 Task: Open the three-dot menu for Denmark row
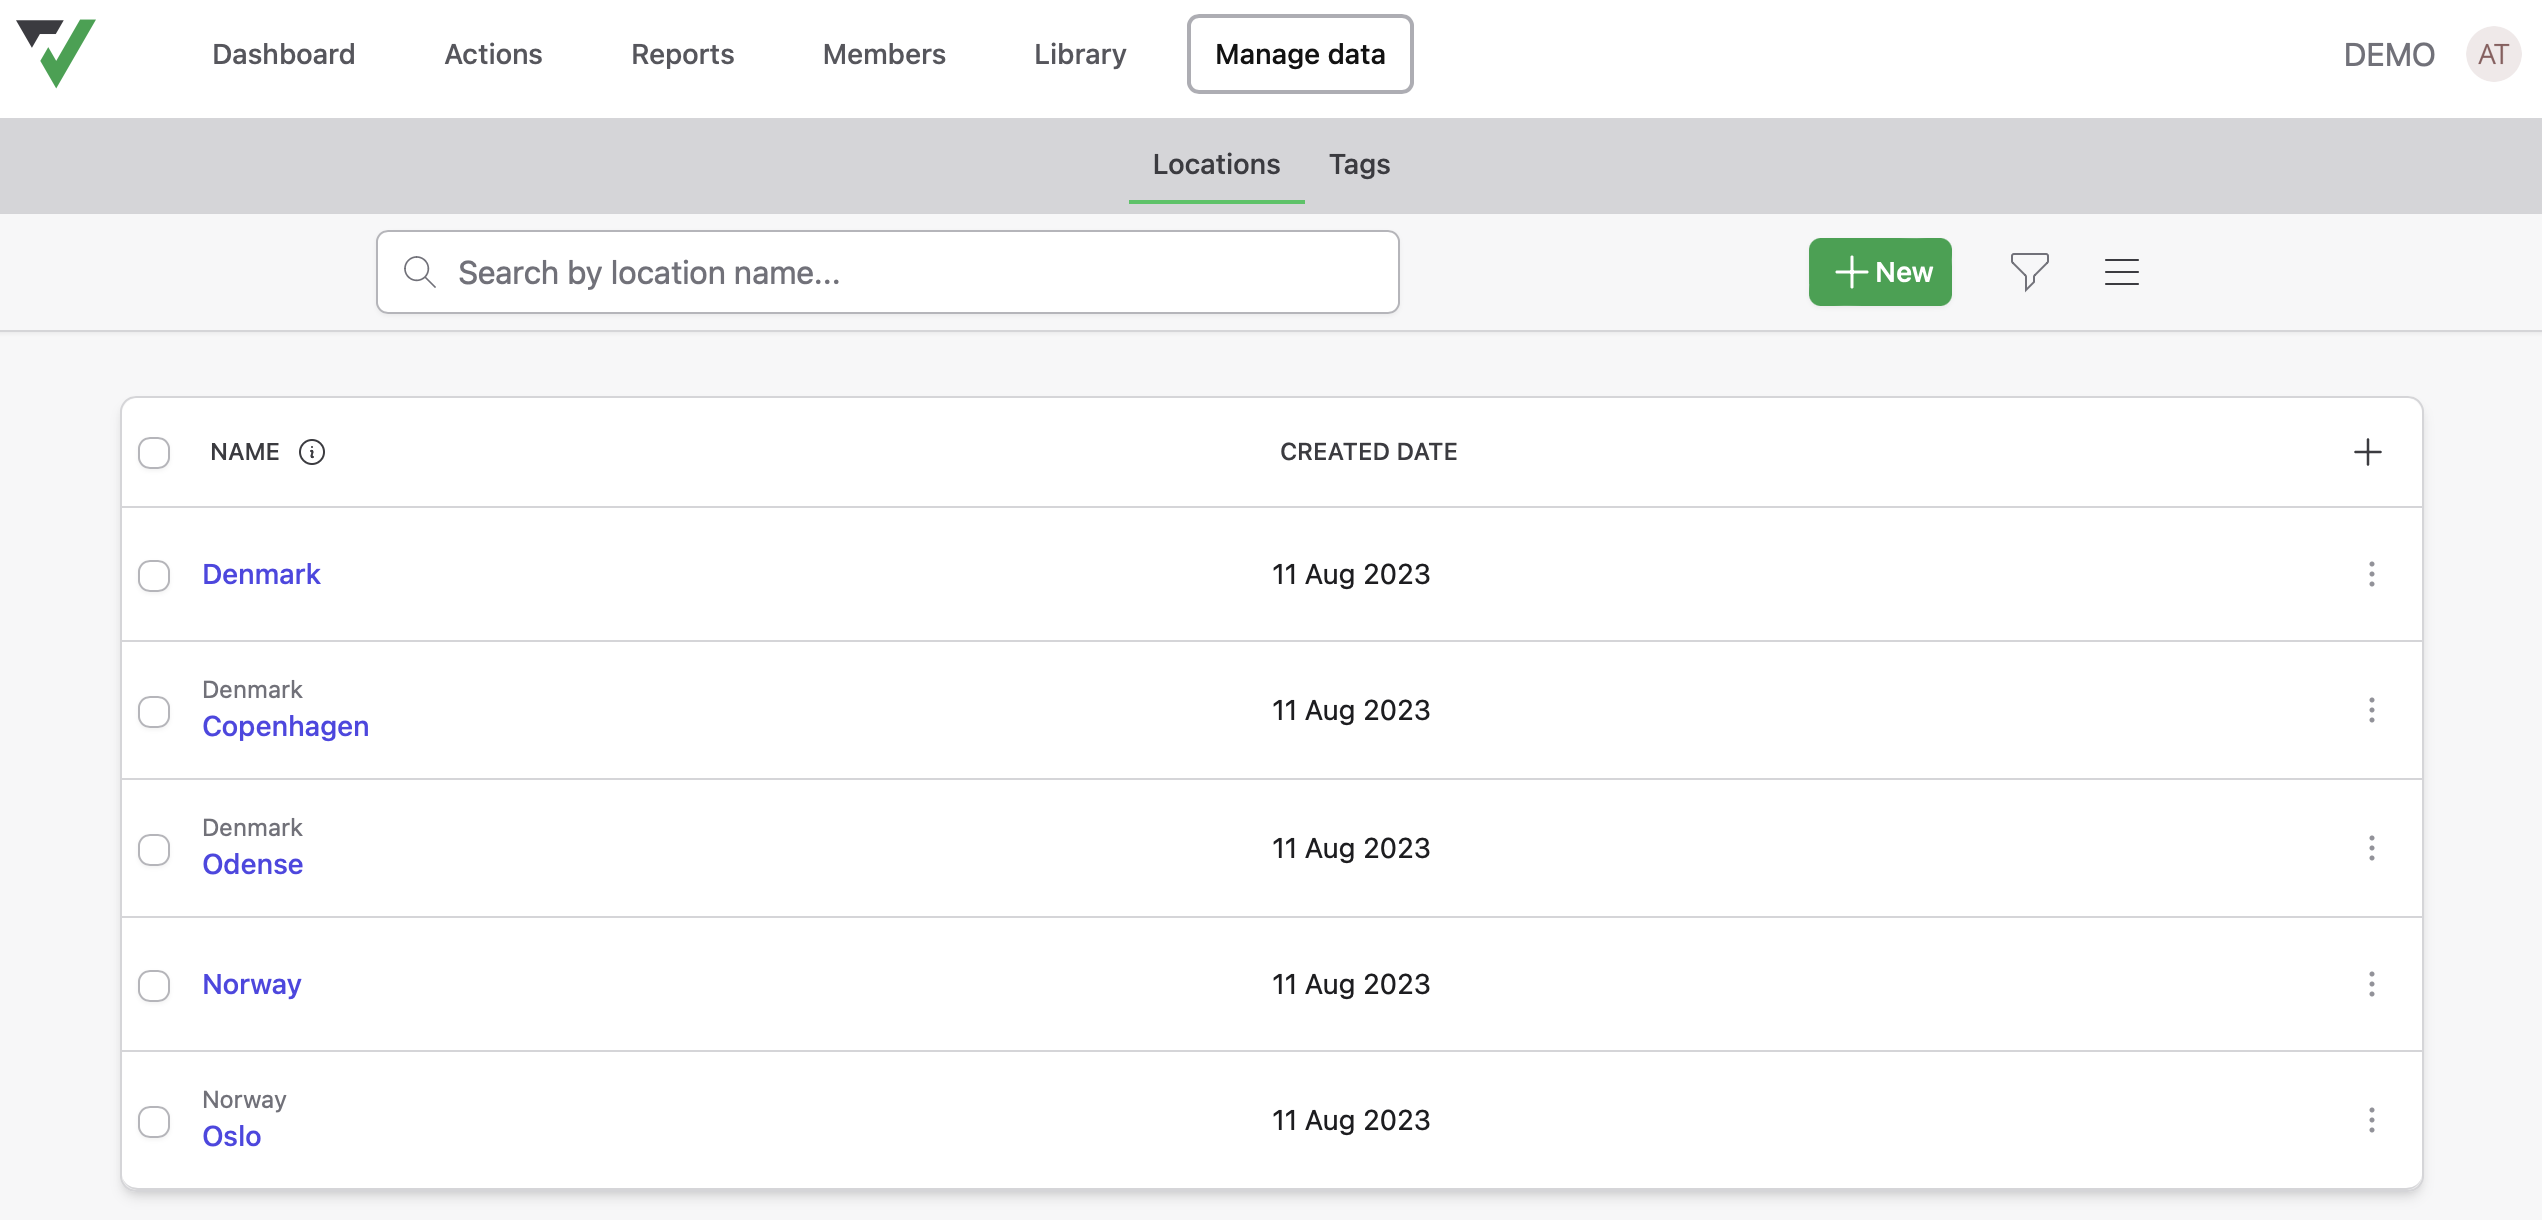[2371, 574]
